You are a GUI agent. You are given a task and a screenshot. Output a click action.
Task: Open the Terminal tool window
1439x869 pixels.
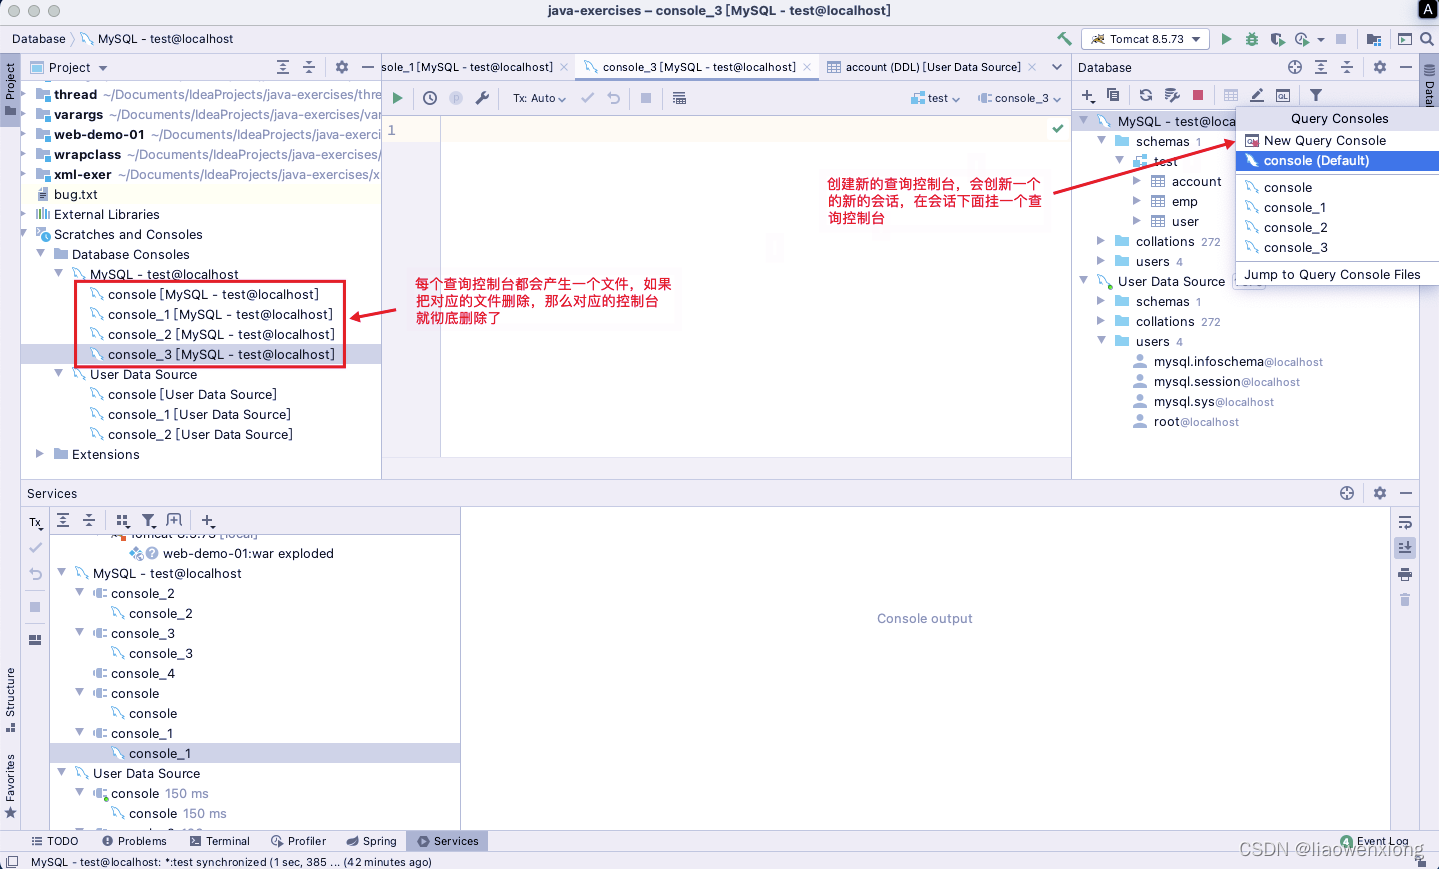(x=219, y=841)
